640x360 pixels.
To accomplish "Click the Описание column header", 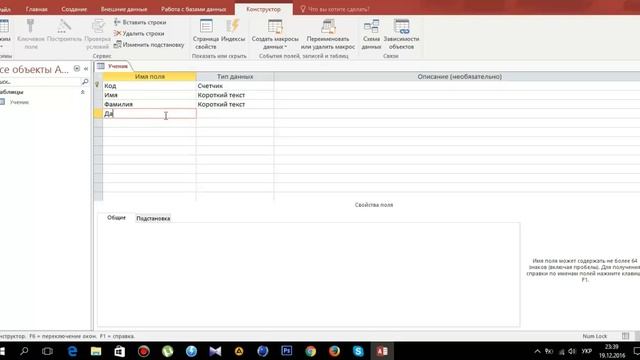I will [459, 76].
